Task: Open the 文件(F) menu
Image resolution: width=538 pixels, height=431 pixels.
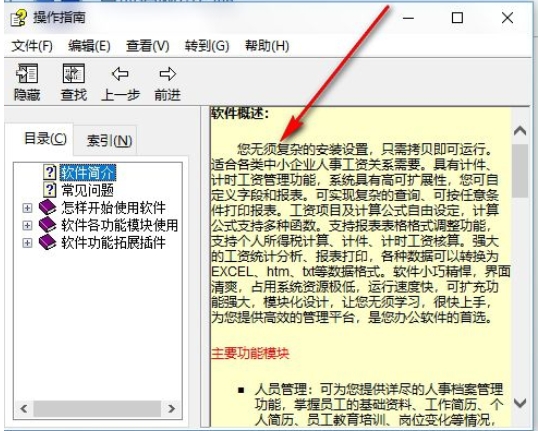Action: click(x=32, y=46)
